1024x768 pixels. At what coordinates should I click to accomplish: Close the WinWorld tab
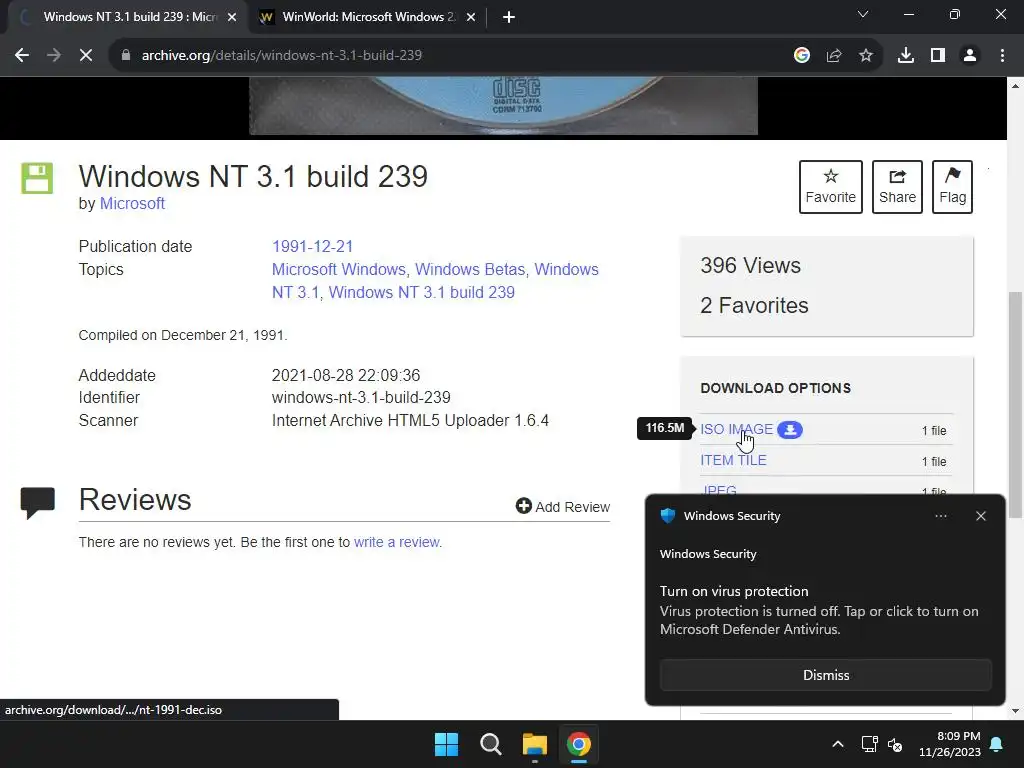coord(471,18)
